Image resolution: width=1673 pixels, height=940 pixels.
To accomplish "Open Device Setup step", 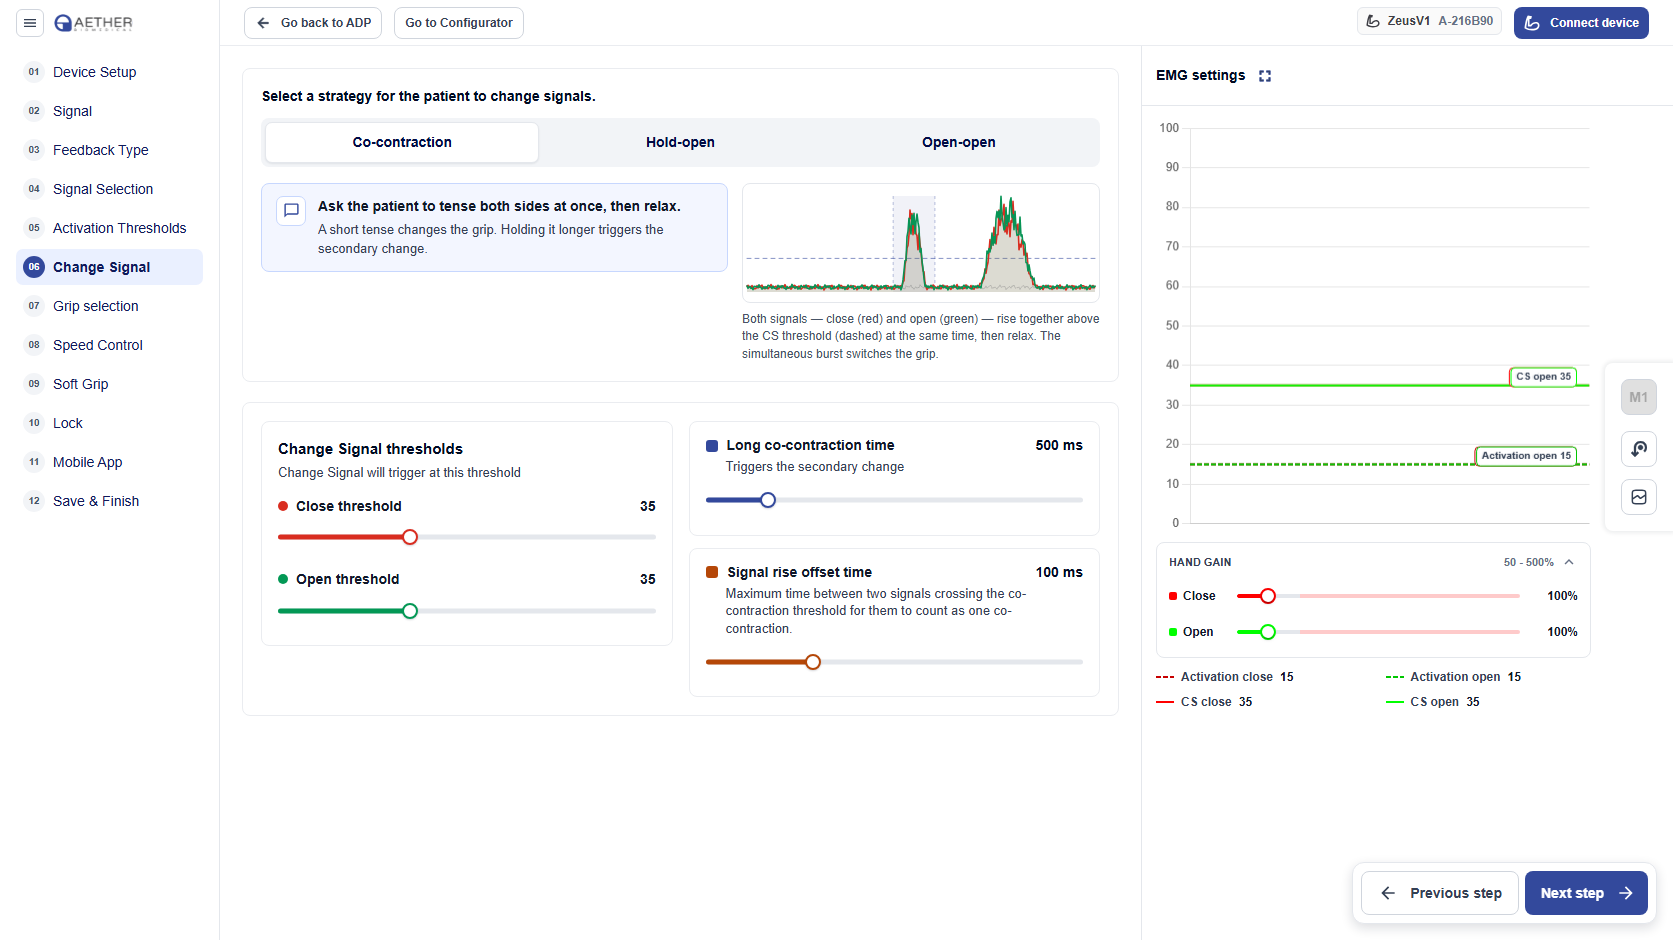I will (x=110, y=72).
